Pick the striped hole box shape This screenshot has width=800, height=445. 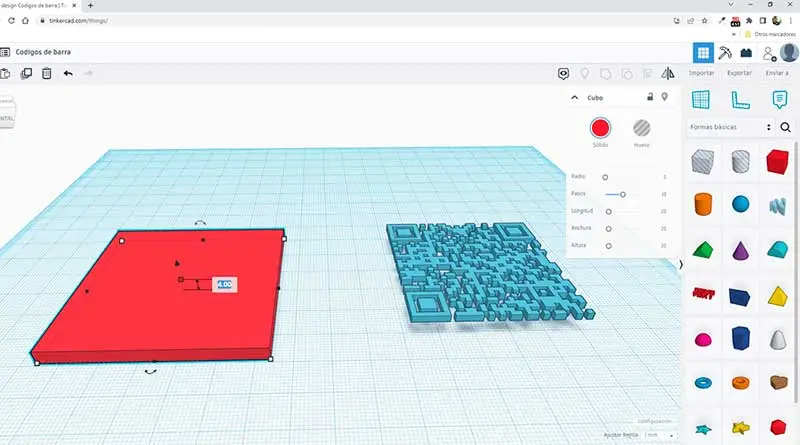(x=703, y=162)
